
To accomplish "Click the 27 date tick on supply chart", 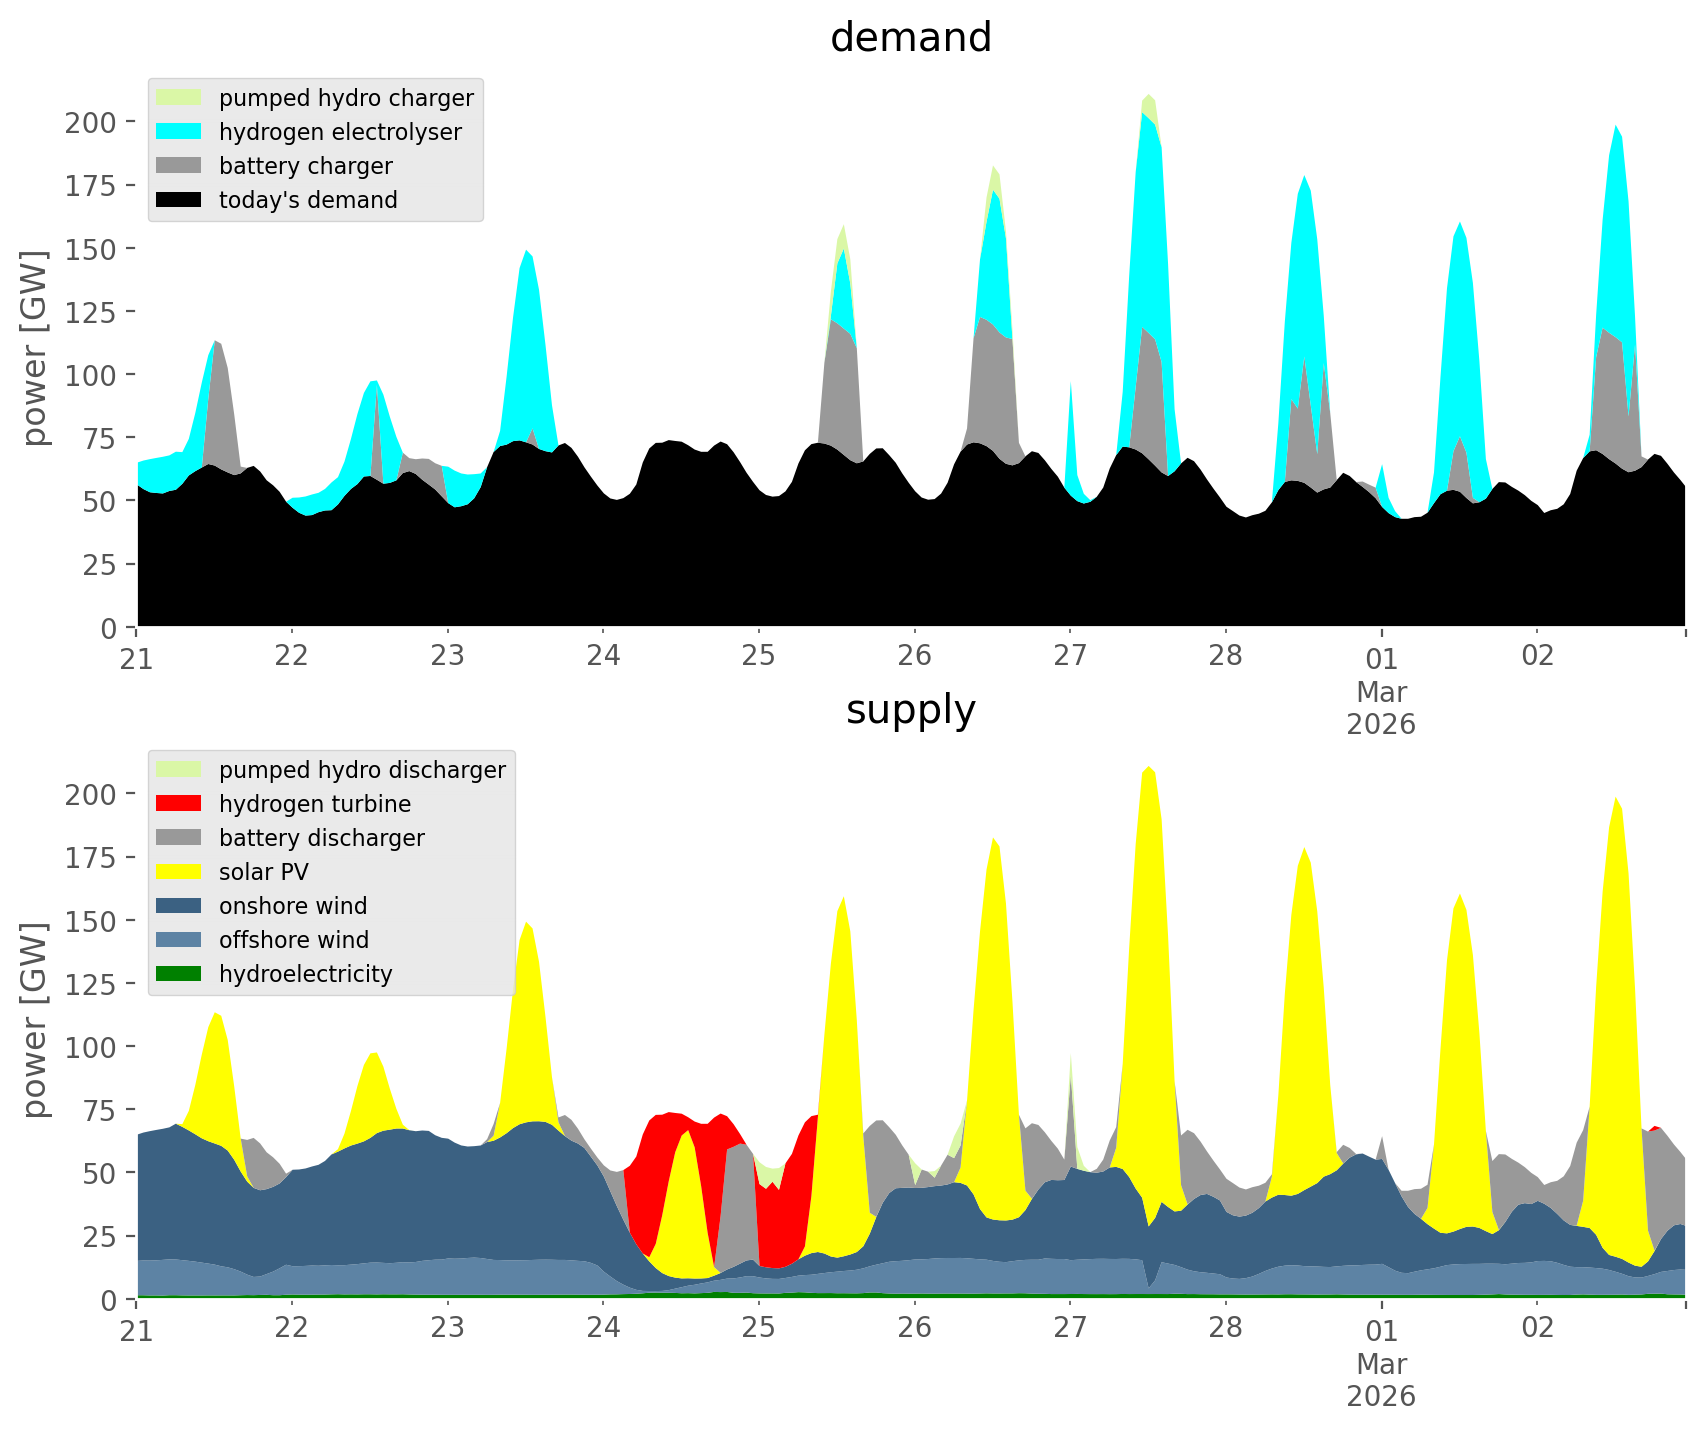I will [x=1070, y=1328].
